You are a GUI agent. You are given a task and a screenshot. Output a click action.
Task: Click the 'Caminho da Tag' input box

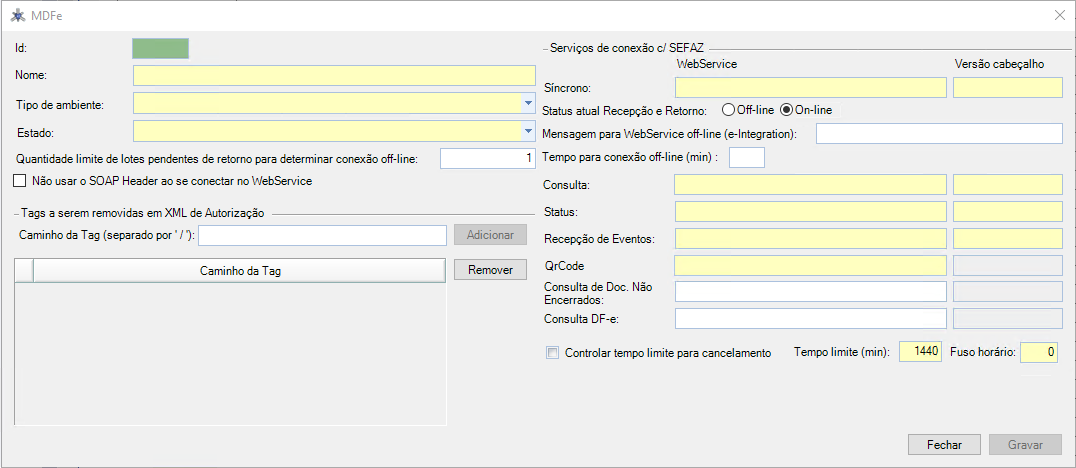[x=322, y=235]
